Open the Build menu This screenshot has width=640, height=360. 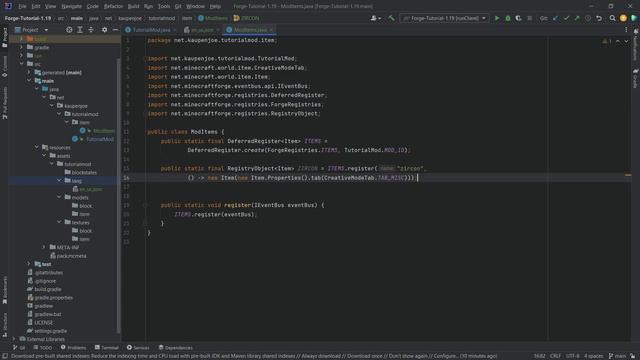click(x=133, y=6)
